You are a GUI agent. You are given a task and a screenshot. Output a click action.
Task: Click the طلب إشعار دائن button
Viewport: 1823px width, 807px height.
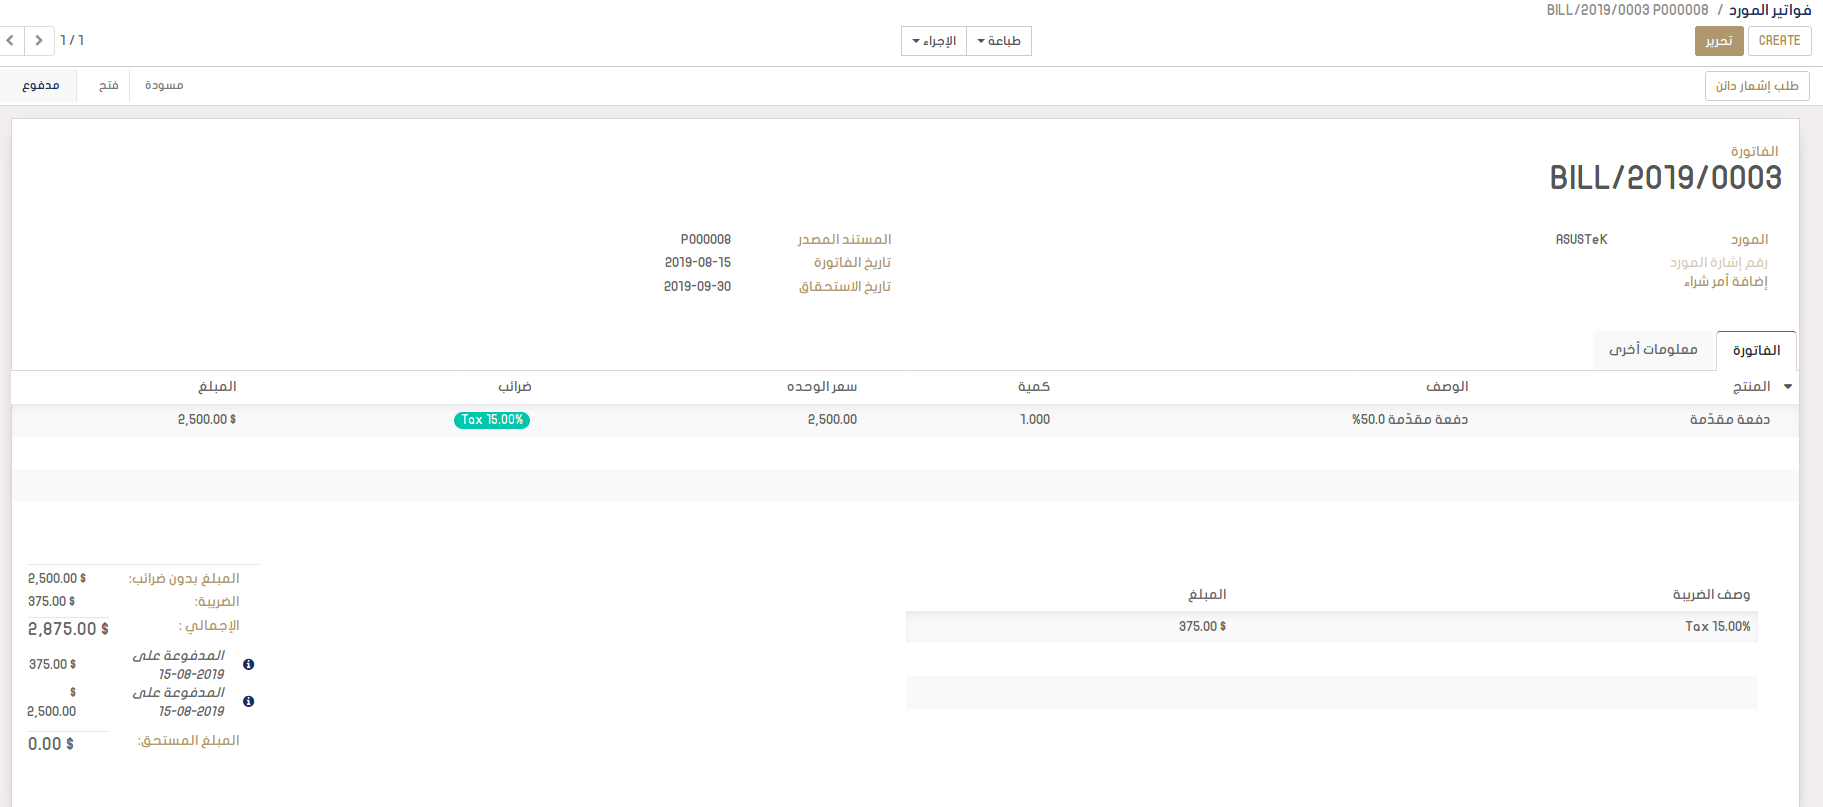tap(1756, 86)
